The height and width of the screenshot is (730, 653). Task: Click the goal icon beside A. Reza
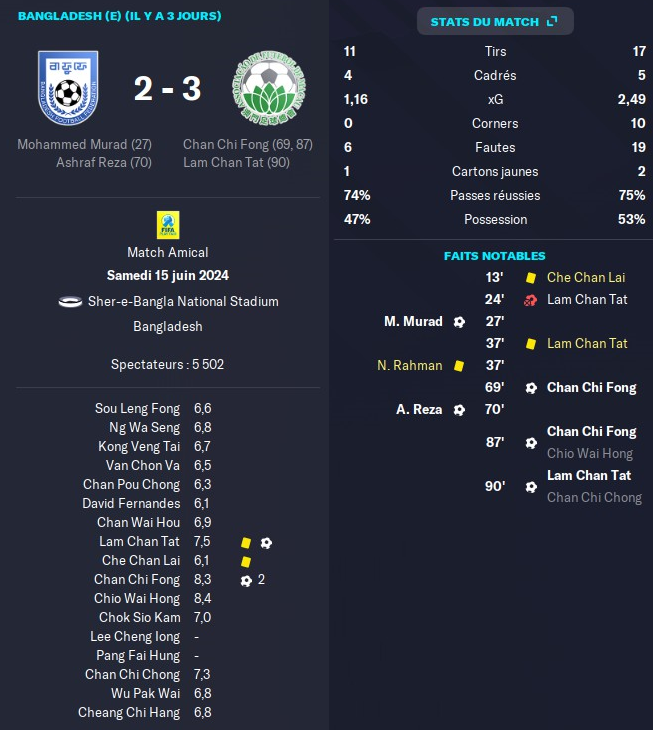459,409
